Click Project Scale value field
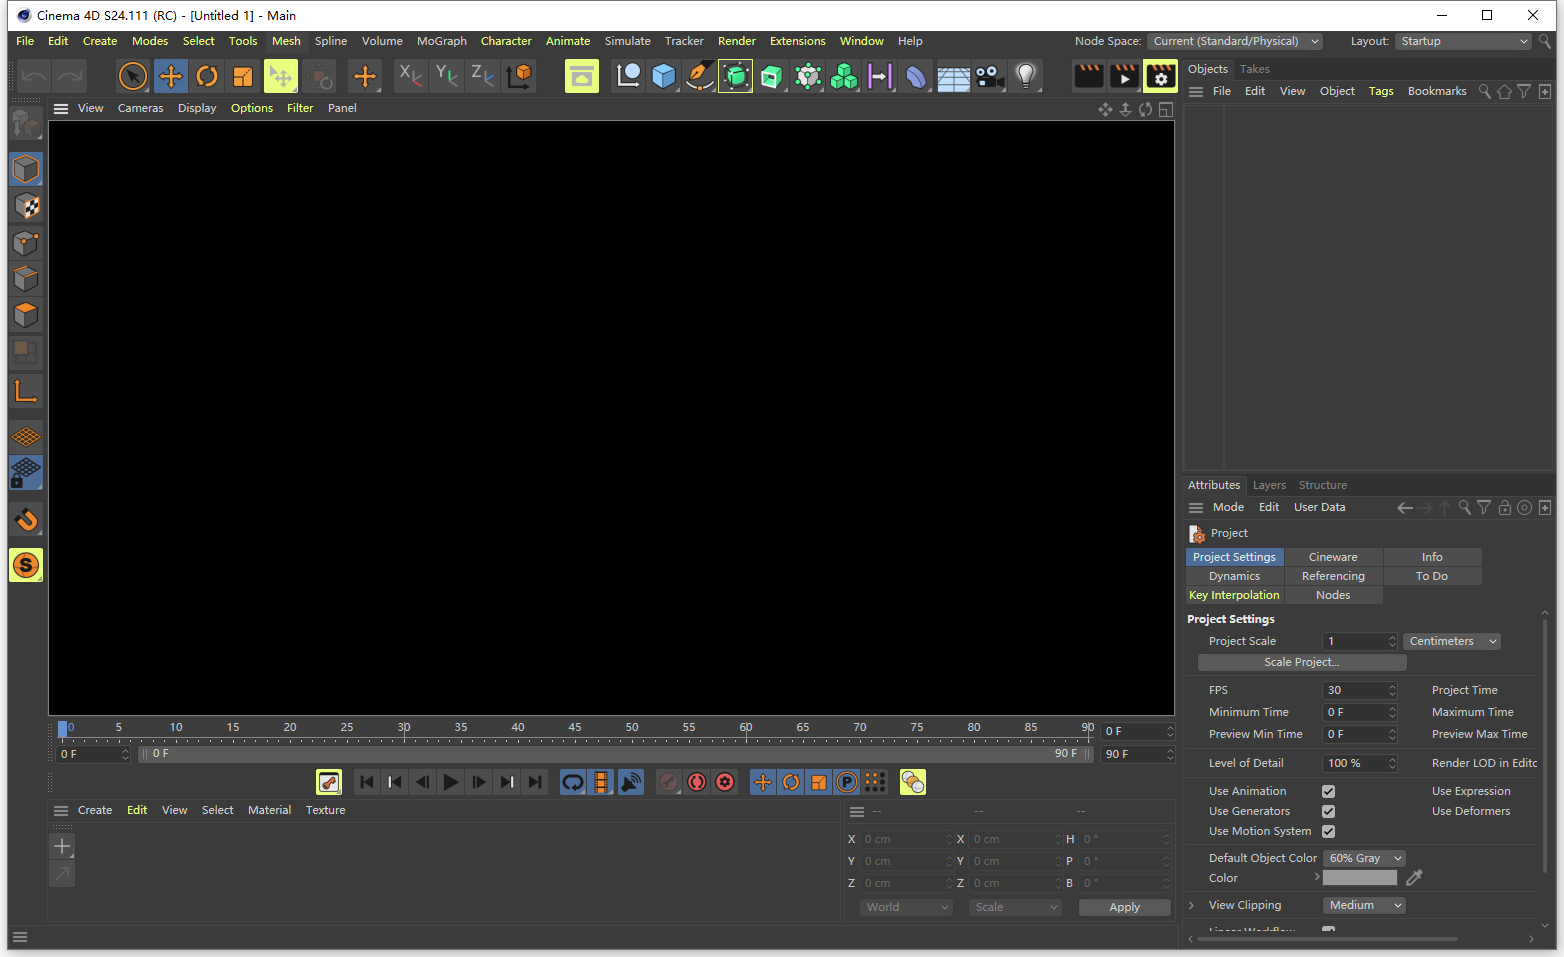This screenshot has width=1564, height=957. (1360, 641)
